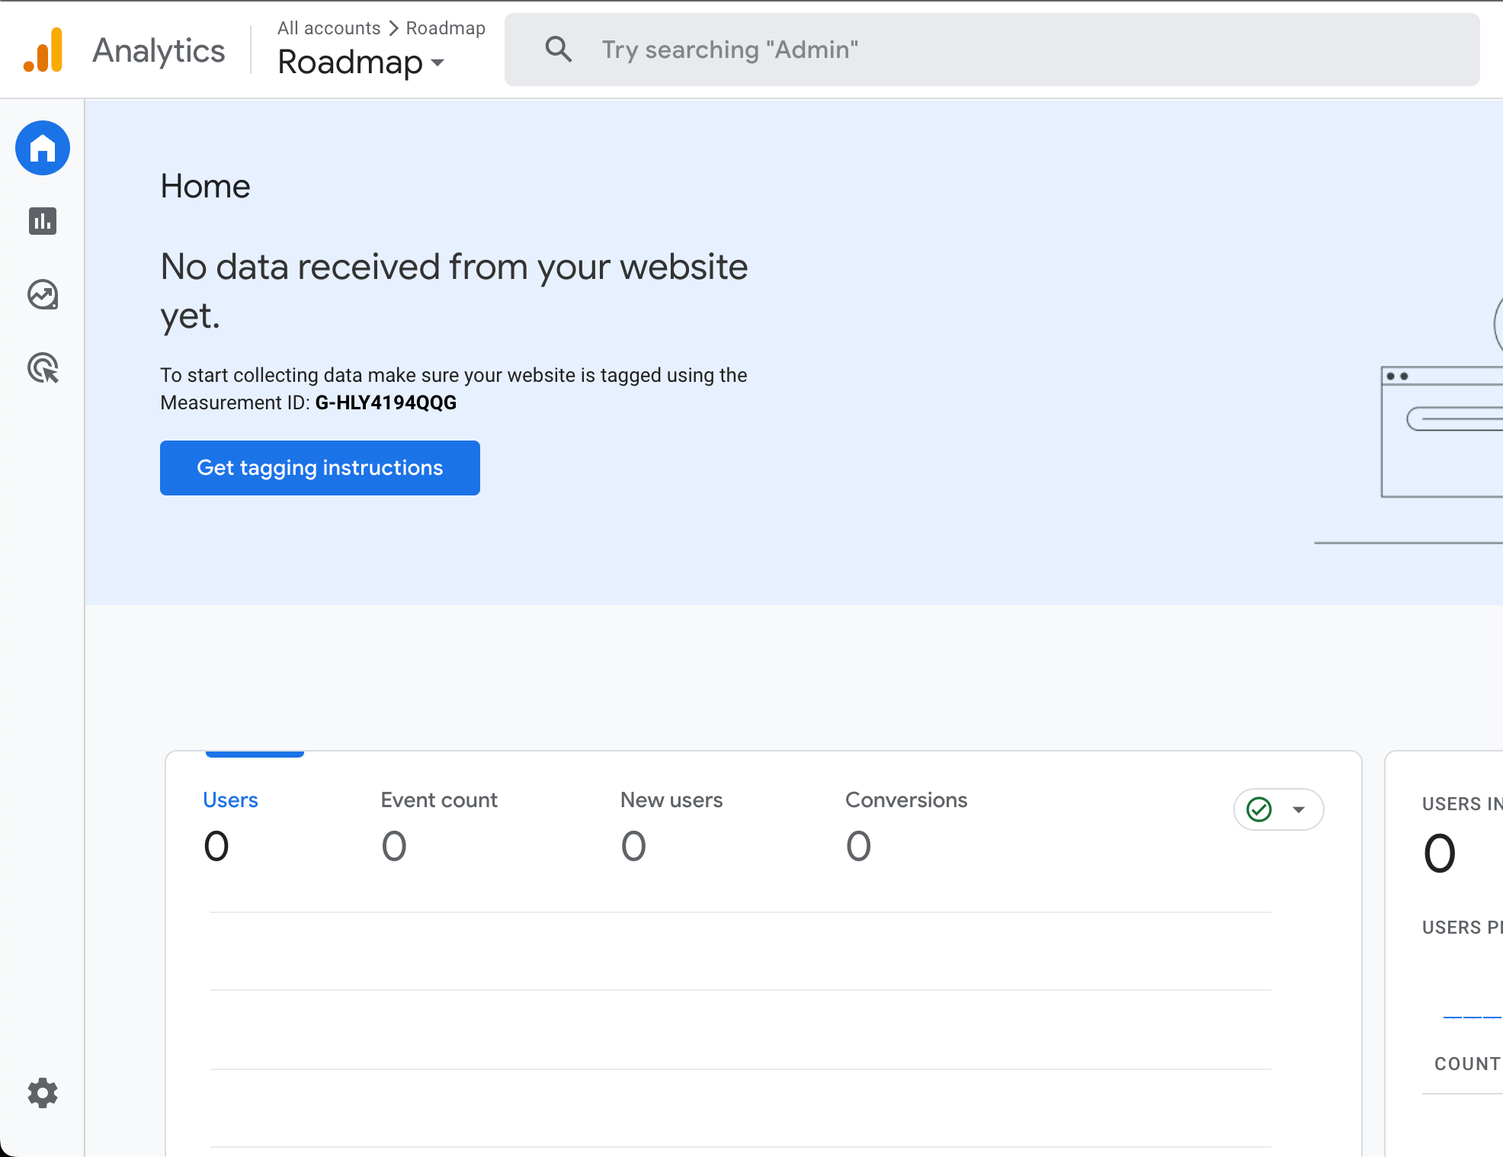Open the data quality dropdown arrow
Image resolution: width=1503 pixels, height=1157 pixels.
pos(1299,810)
